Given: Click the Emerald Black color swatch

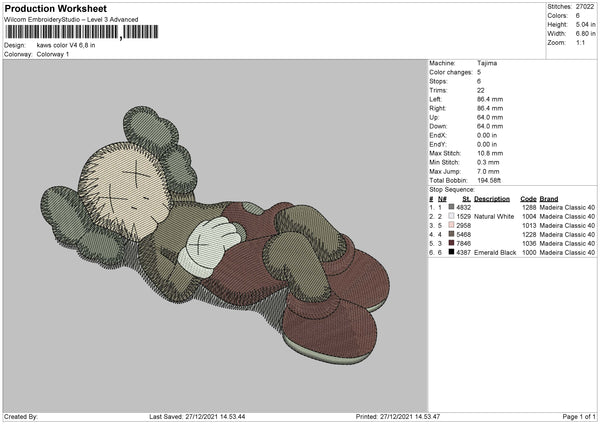Looking at the screenshot, I should (x=452, y=252).
